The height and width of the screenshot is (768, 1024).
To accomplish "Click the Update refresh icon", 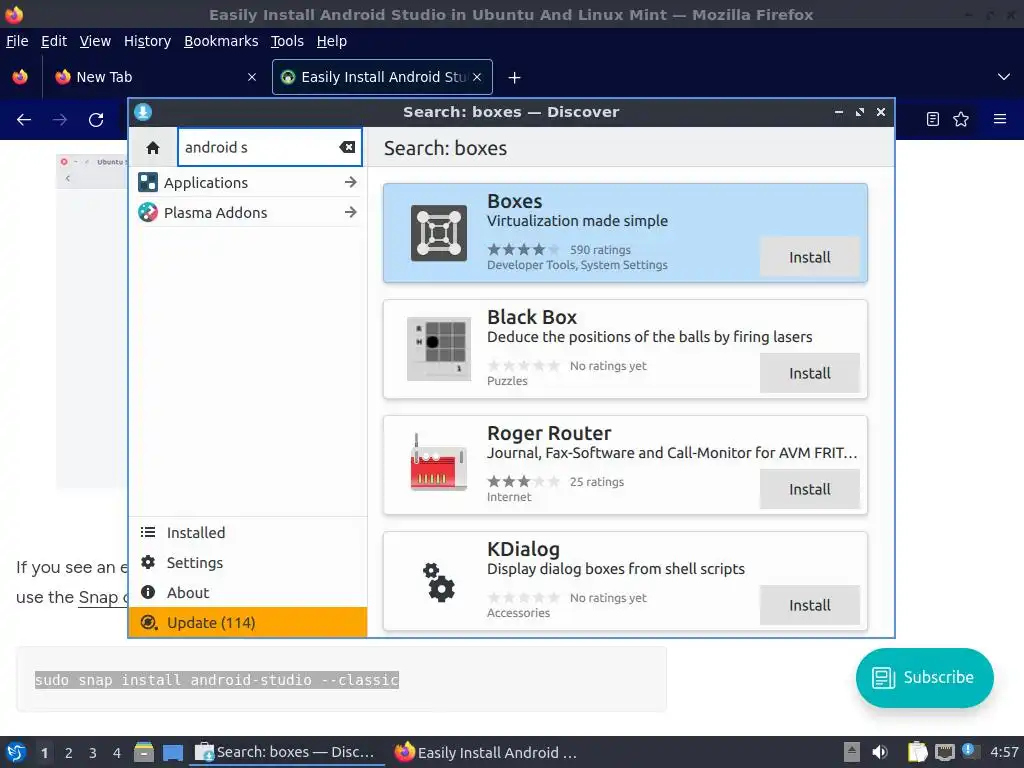I will pos(149,622).
